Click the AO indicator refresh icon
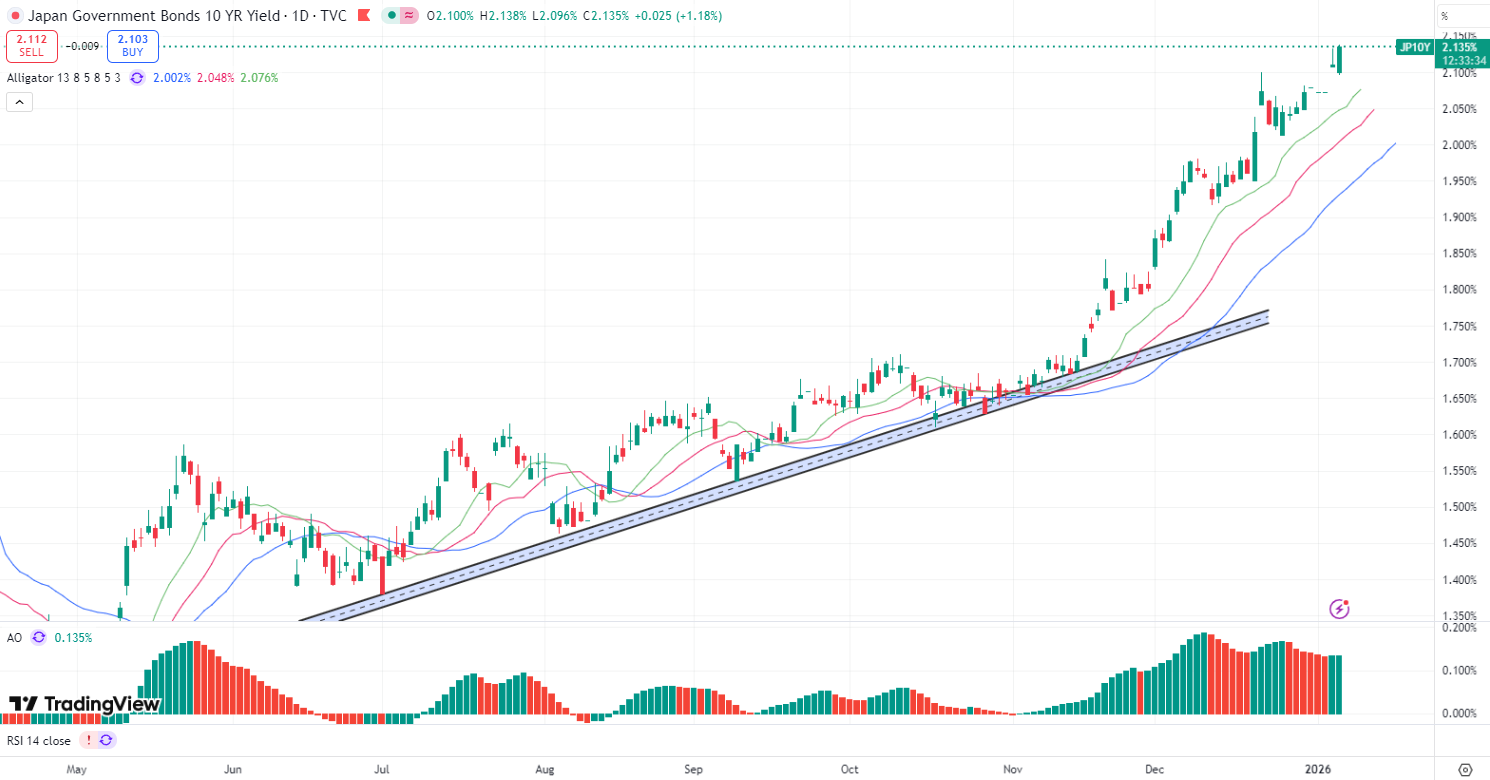 click(39, 637)
